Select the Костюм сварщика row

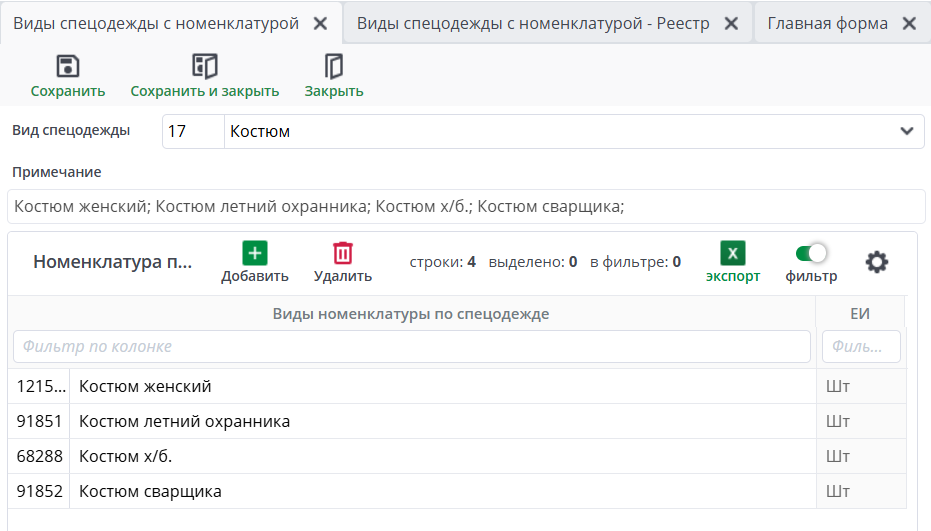tap(440, 492)
